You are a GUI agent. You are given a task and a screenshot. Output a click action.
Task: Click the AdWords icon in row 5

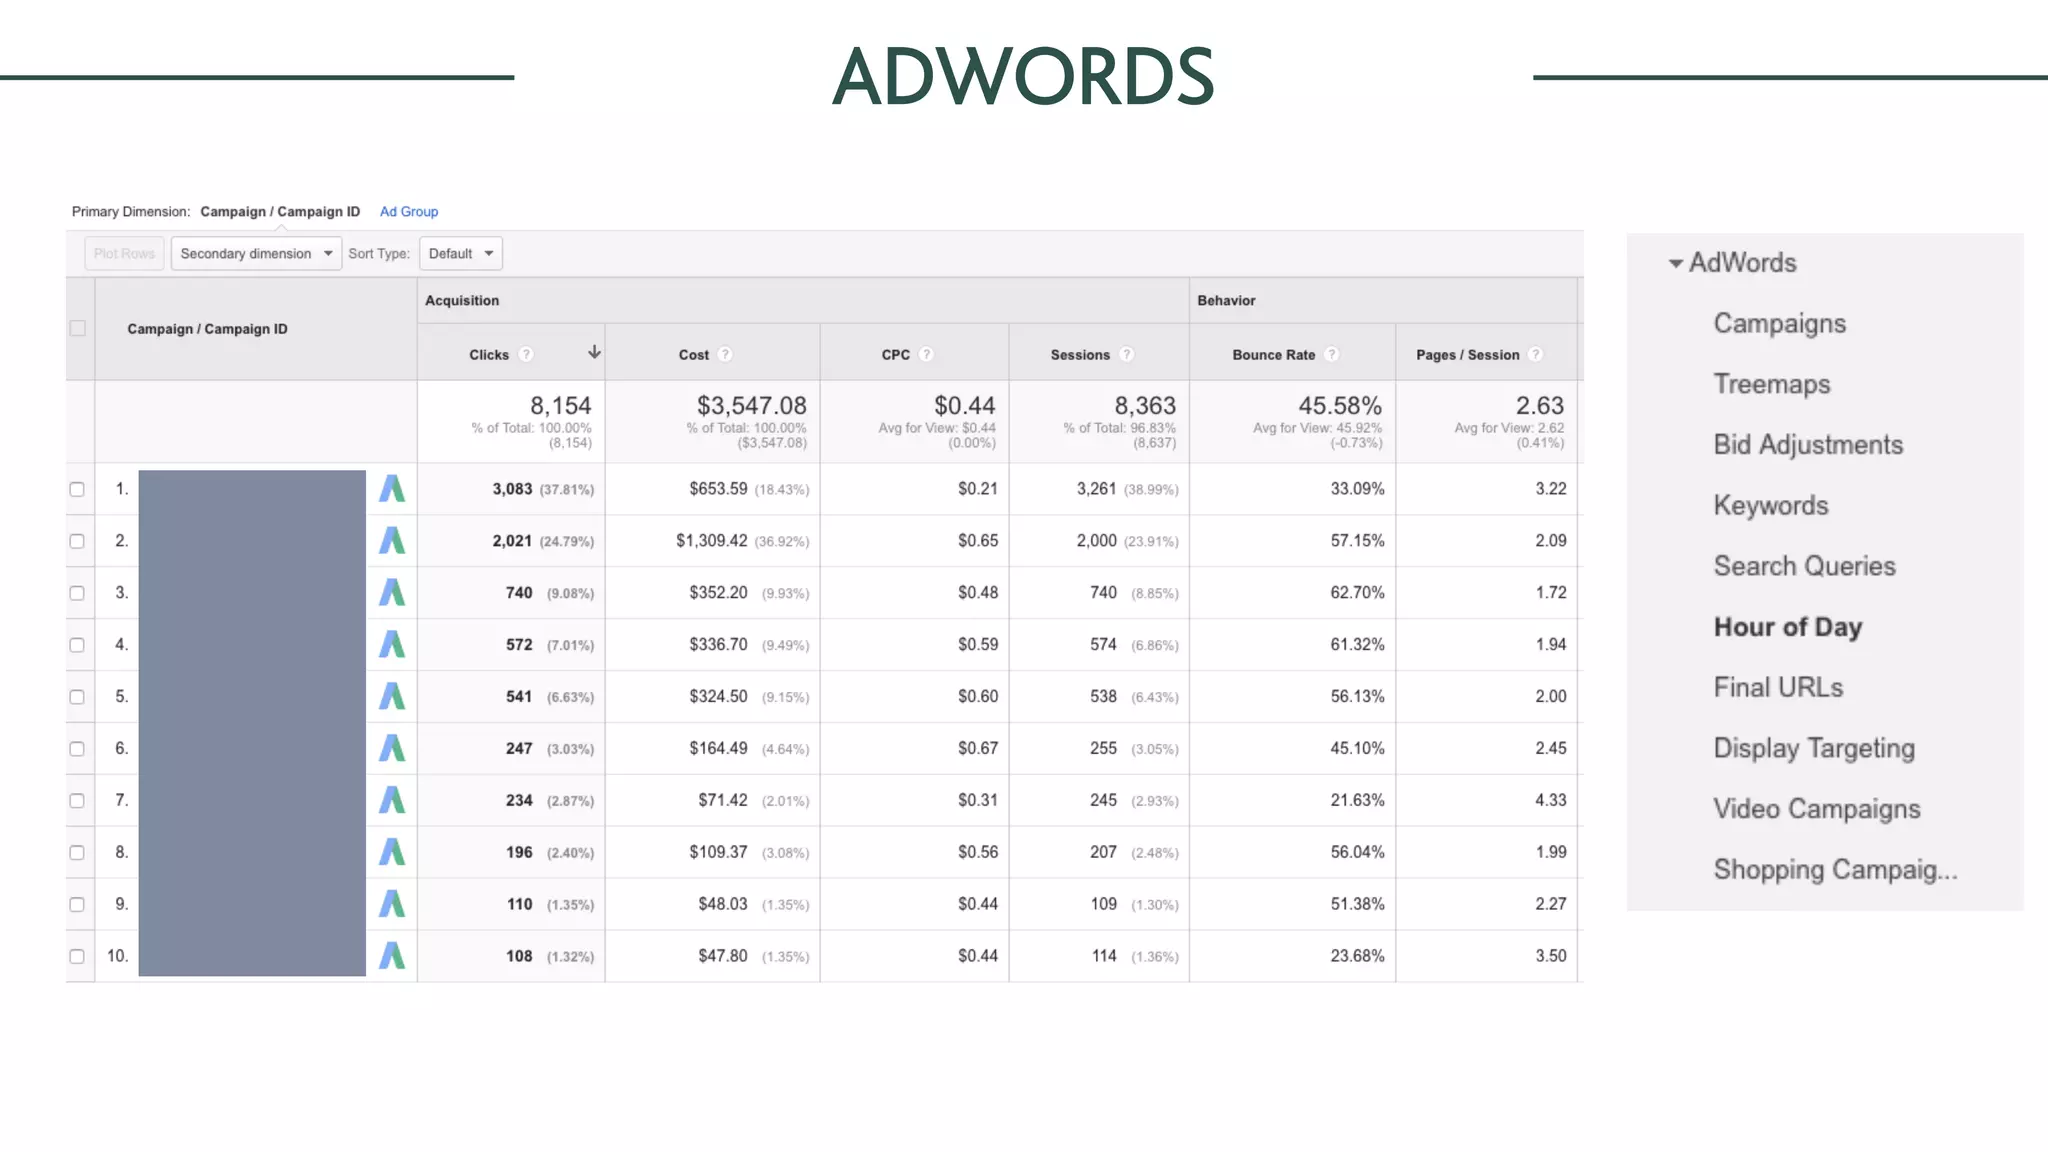coord(392,697)
